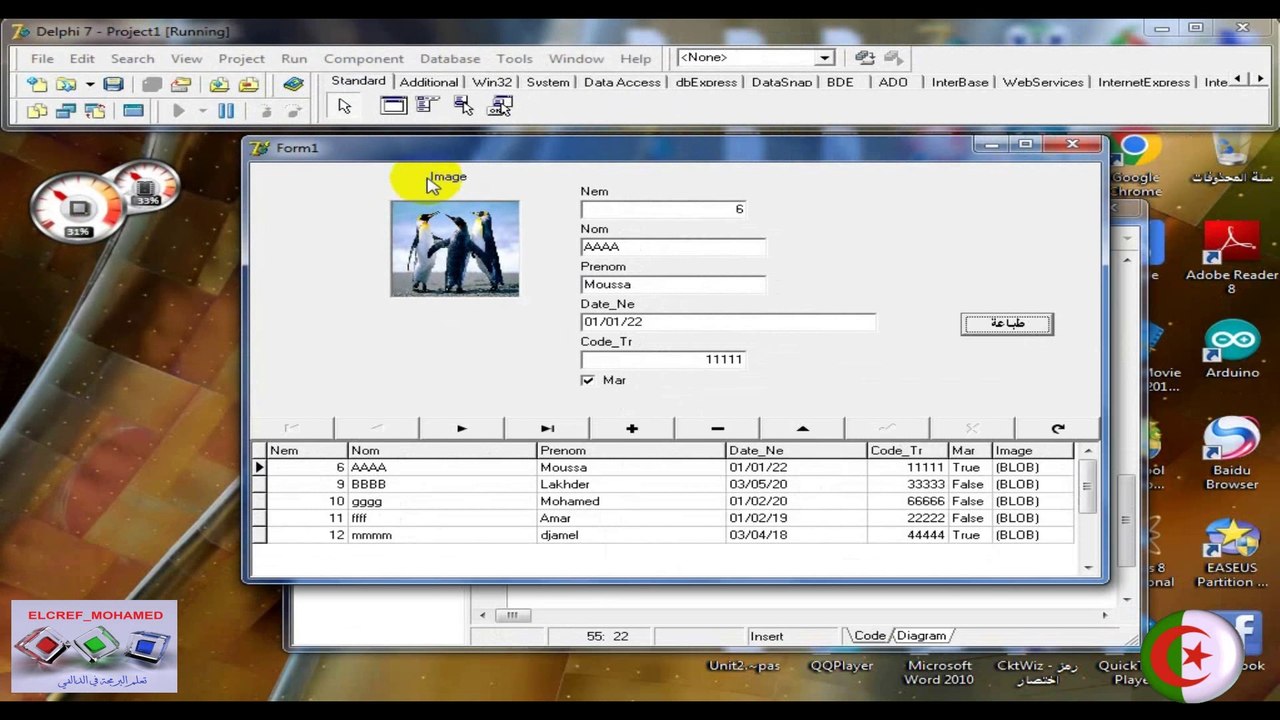Screen dimensions: 1280x720
Task: Go to next record in navigator
Action: pos(461,429)
